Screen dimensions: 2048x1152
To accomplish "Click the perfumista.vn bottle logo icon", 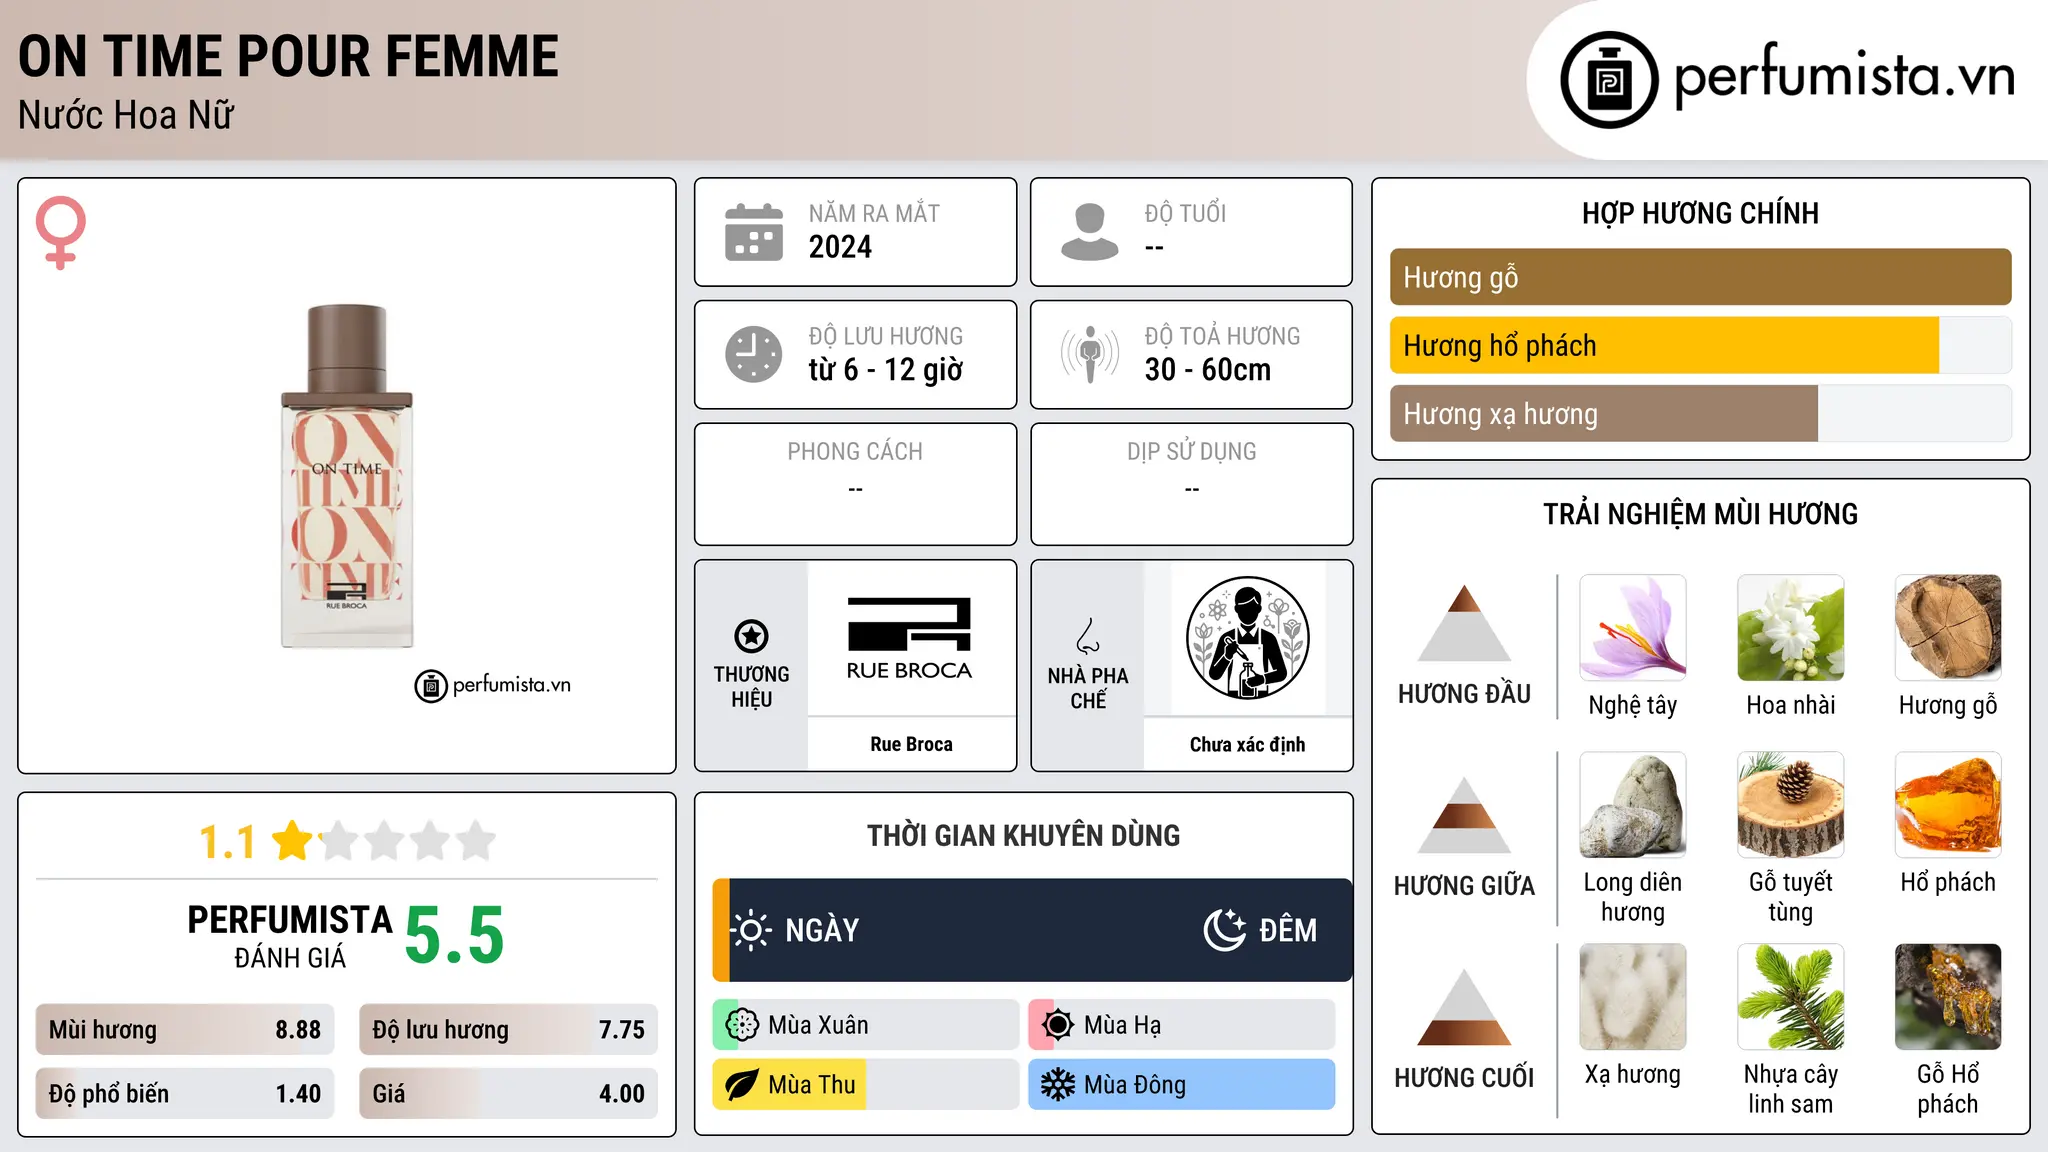I will point(1609,80).
